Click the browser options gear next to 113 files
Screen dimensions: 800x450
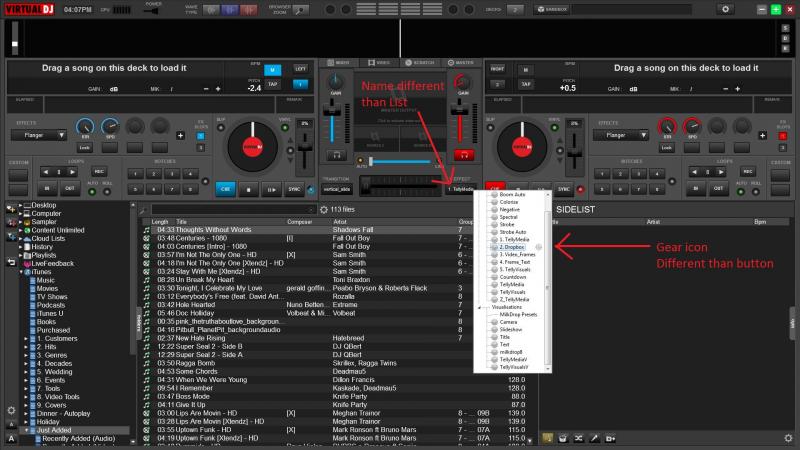pos(323,210)
